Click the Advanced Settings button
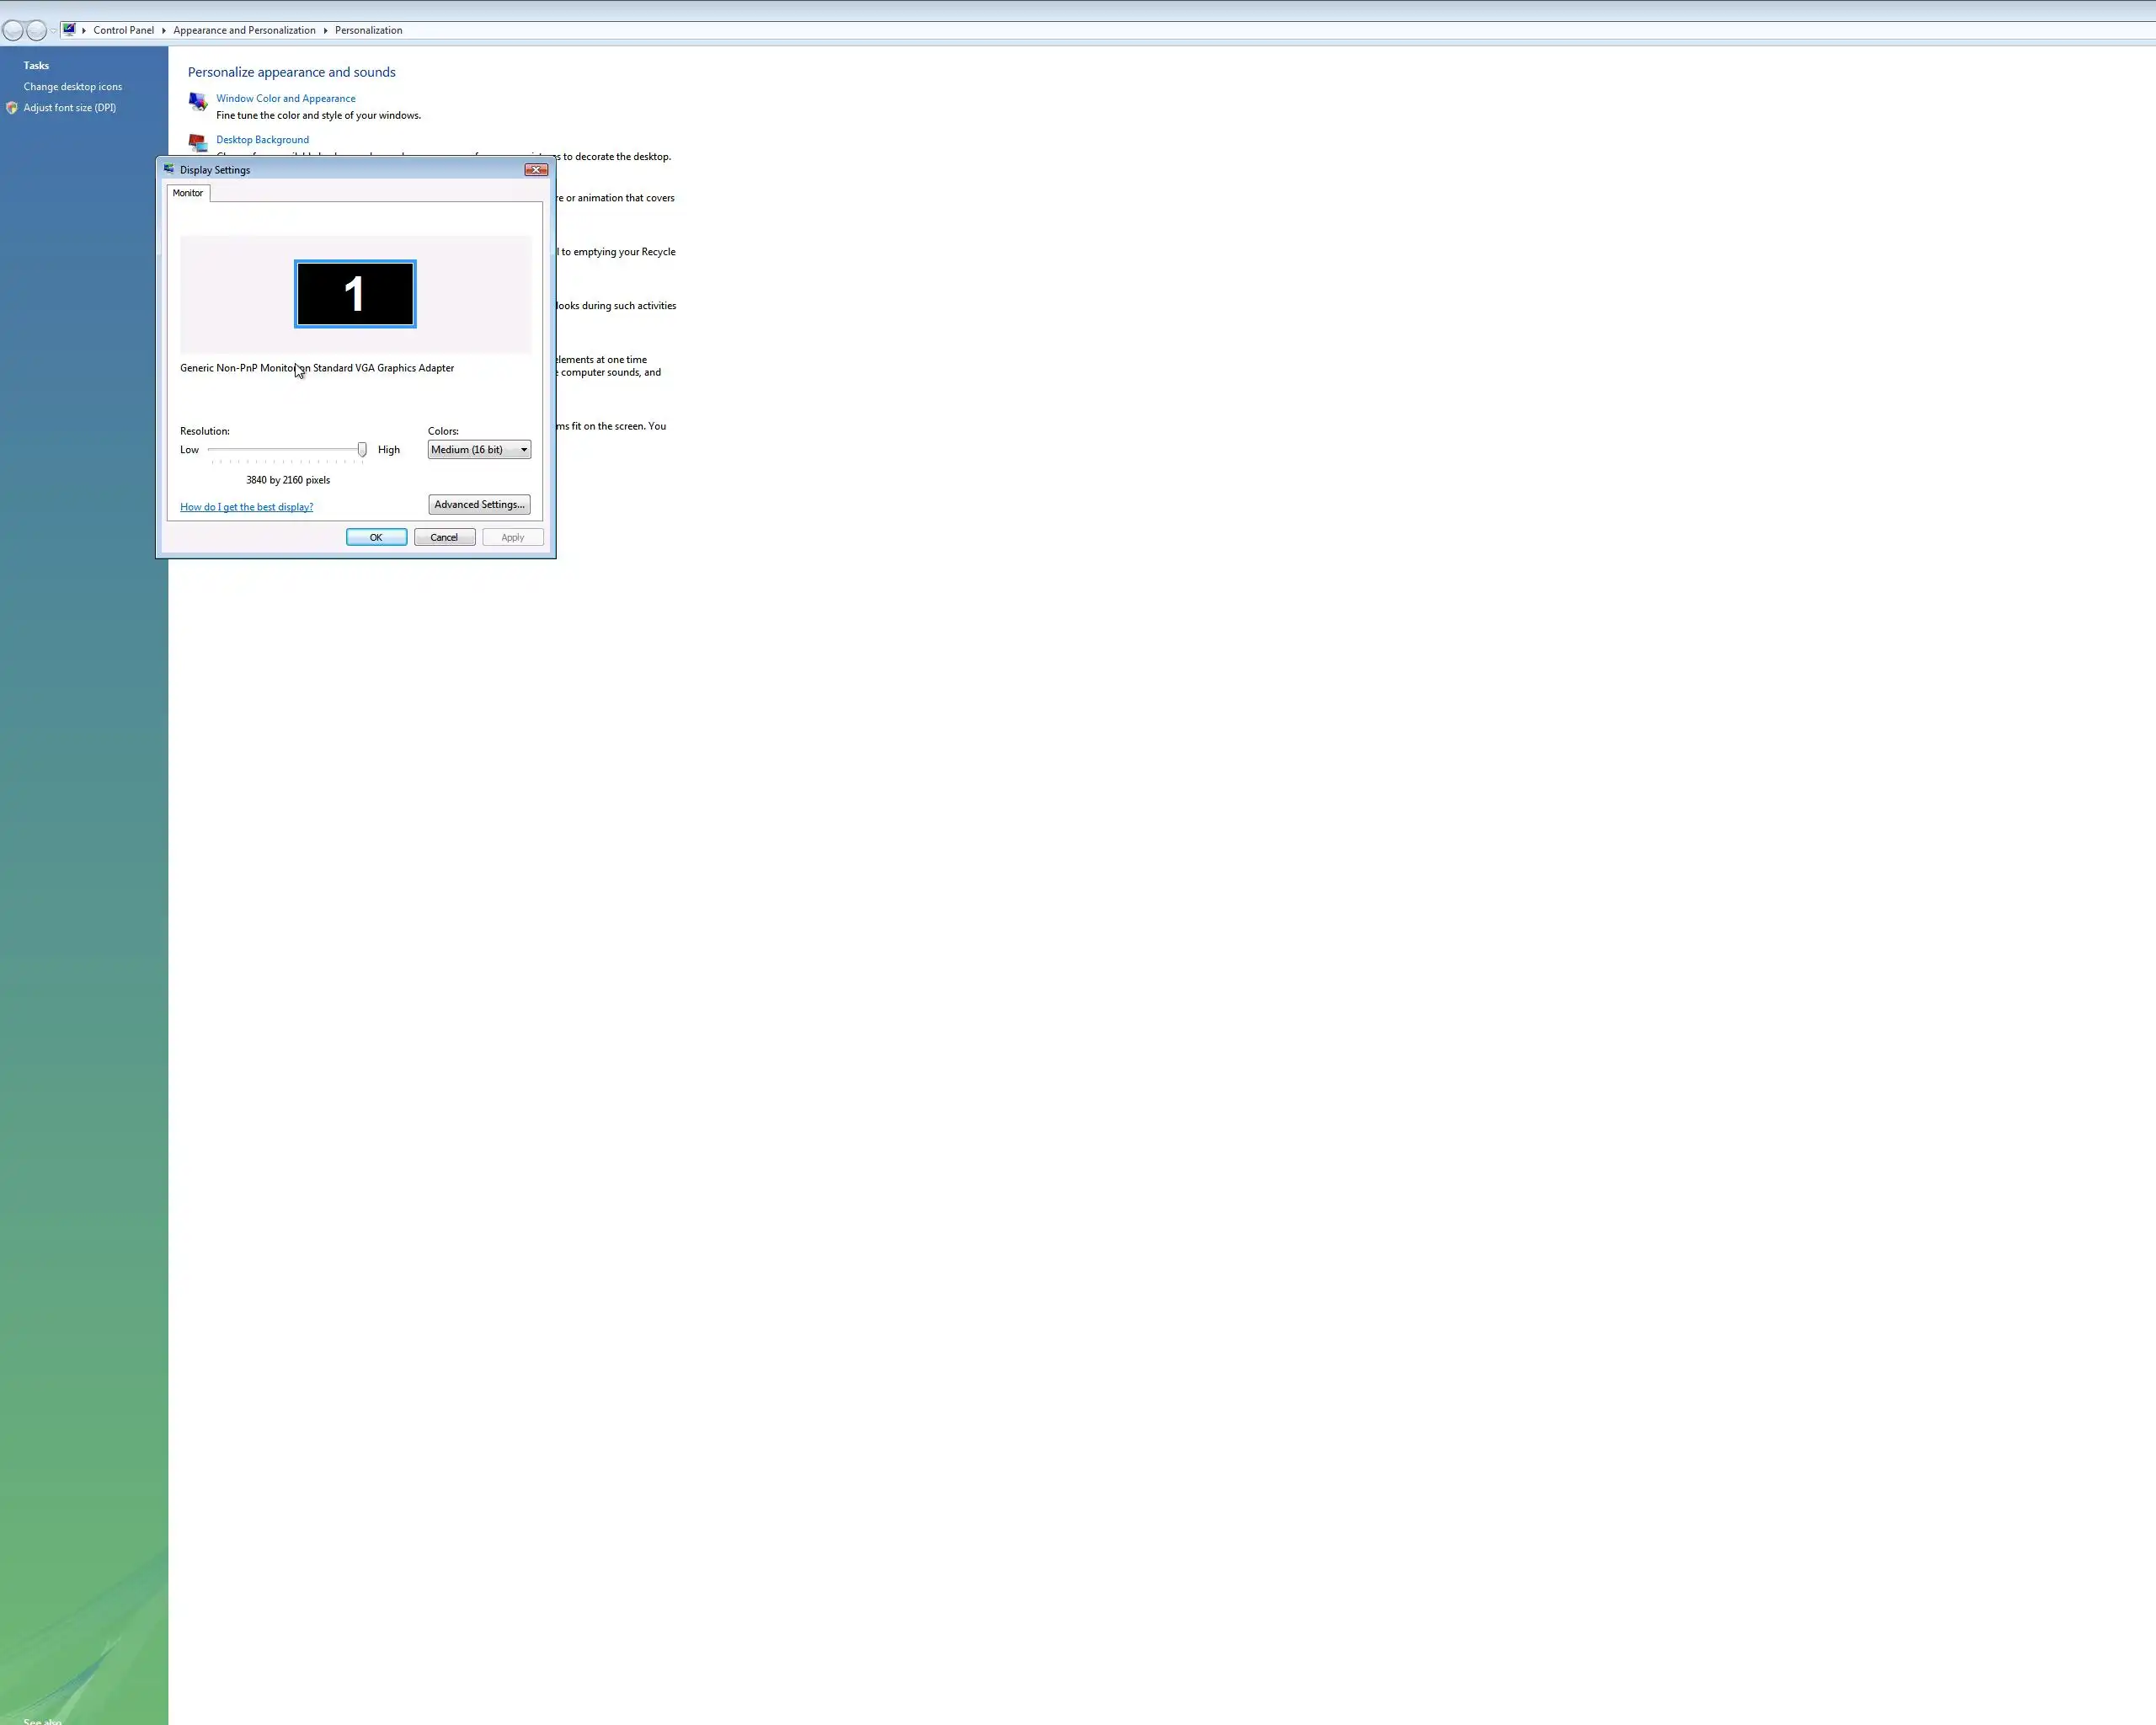Image resolution: width=2156 pixels, height=1725 pixels. [479, 505]
